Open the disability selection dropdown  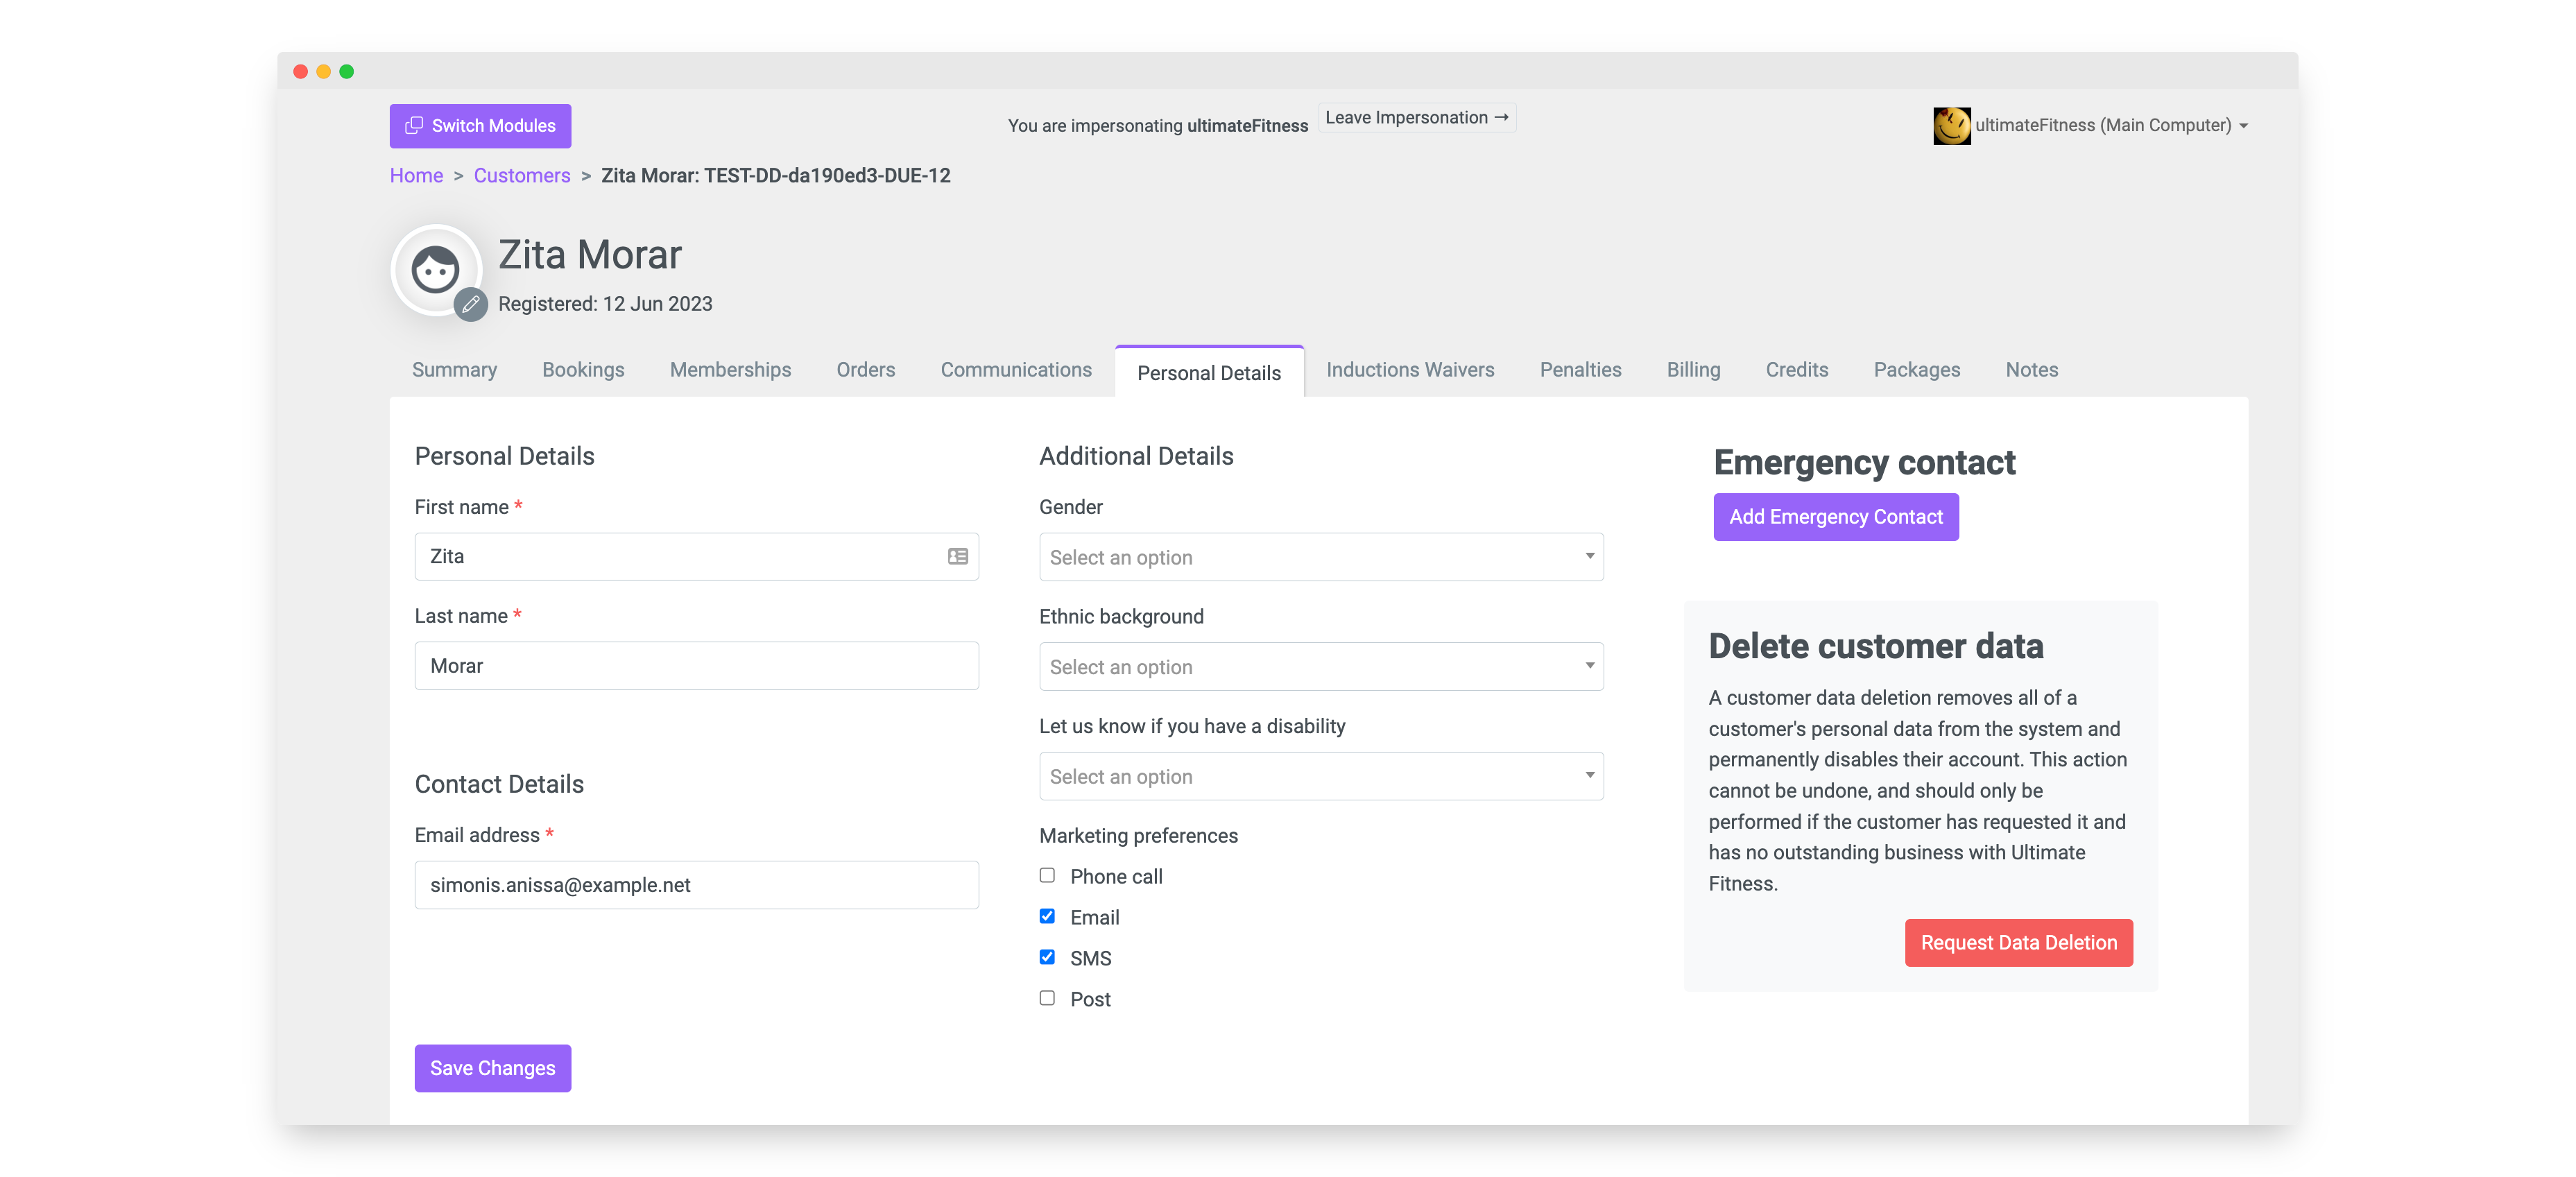click(1321, 776)
